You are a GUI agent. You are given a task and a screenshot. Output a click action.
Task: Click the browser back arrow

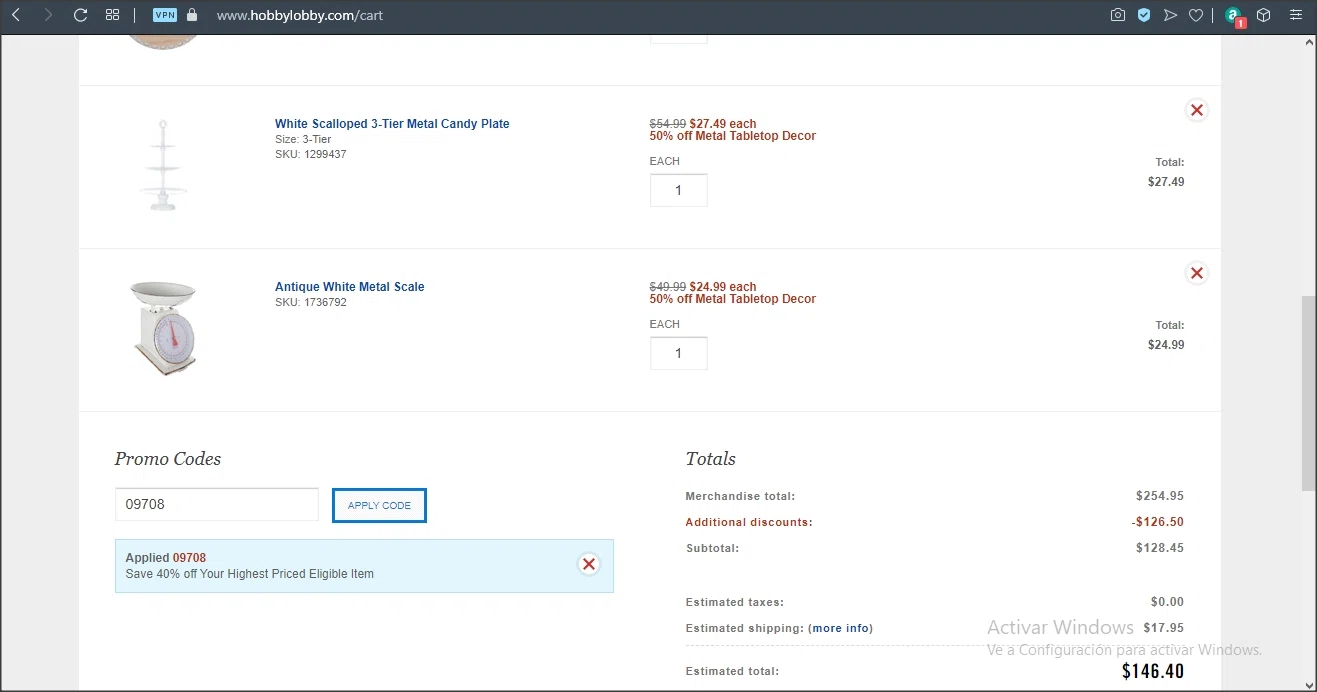[16, 15]
